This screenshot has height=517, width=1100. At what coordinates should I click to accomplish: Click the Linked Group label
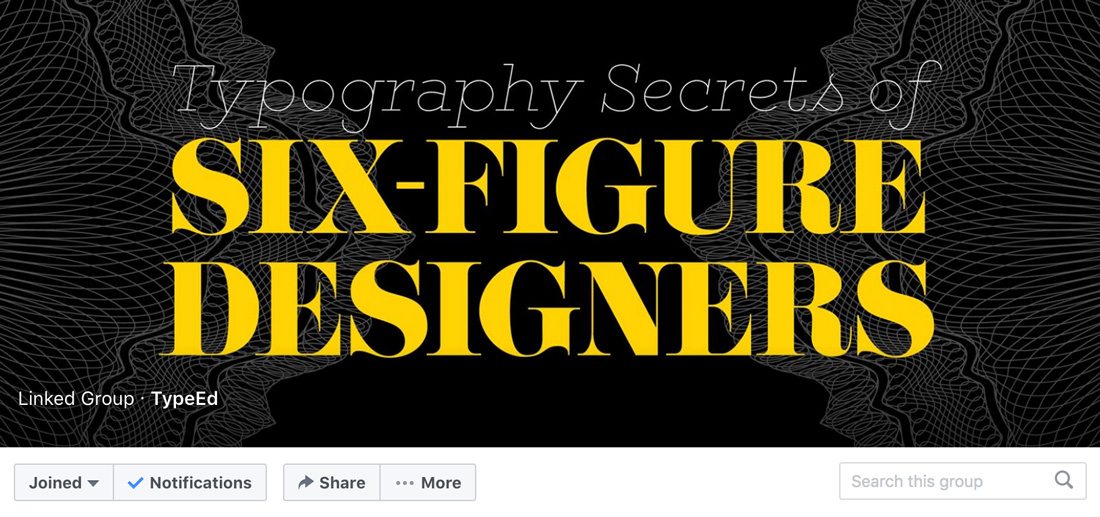tap(76, 399)
